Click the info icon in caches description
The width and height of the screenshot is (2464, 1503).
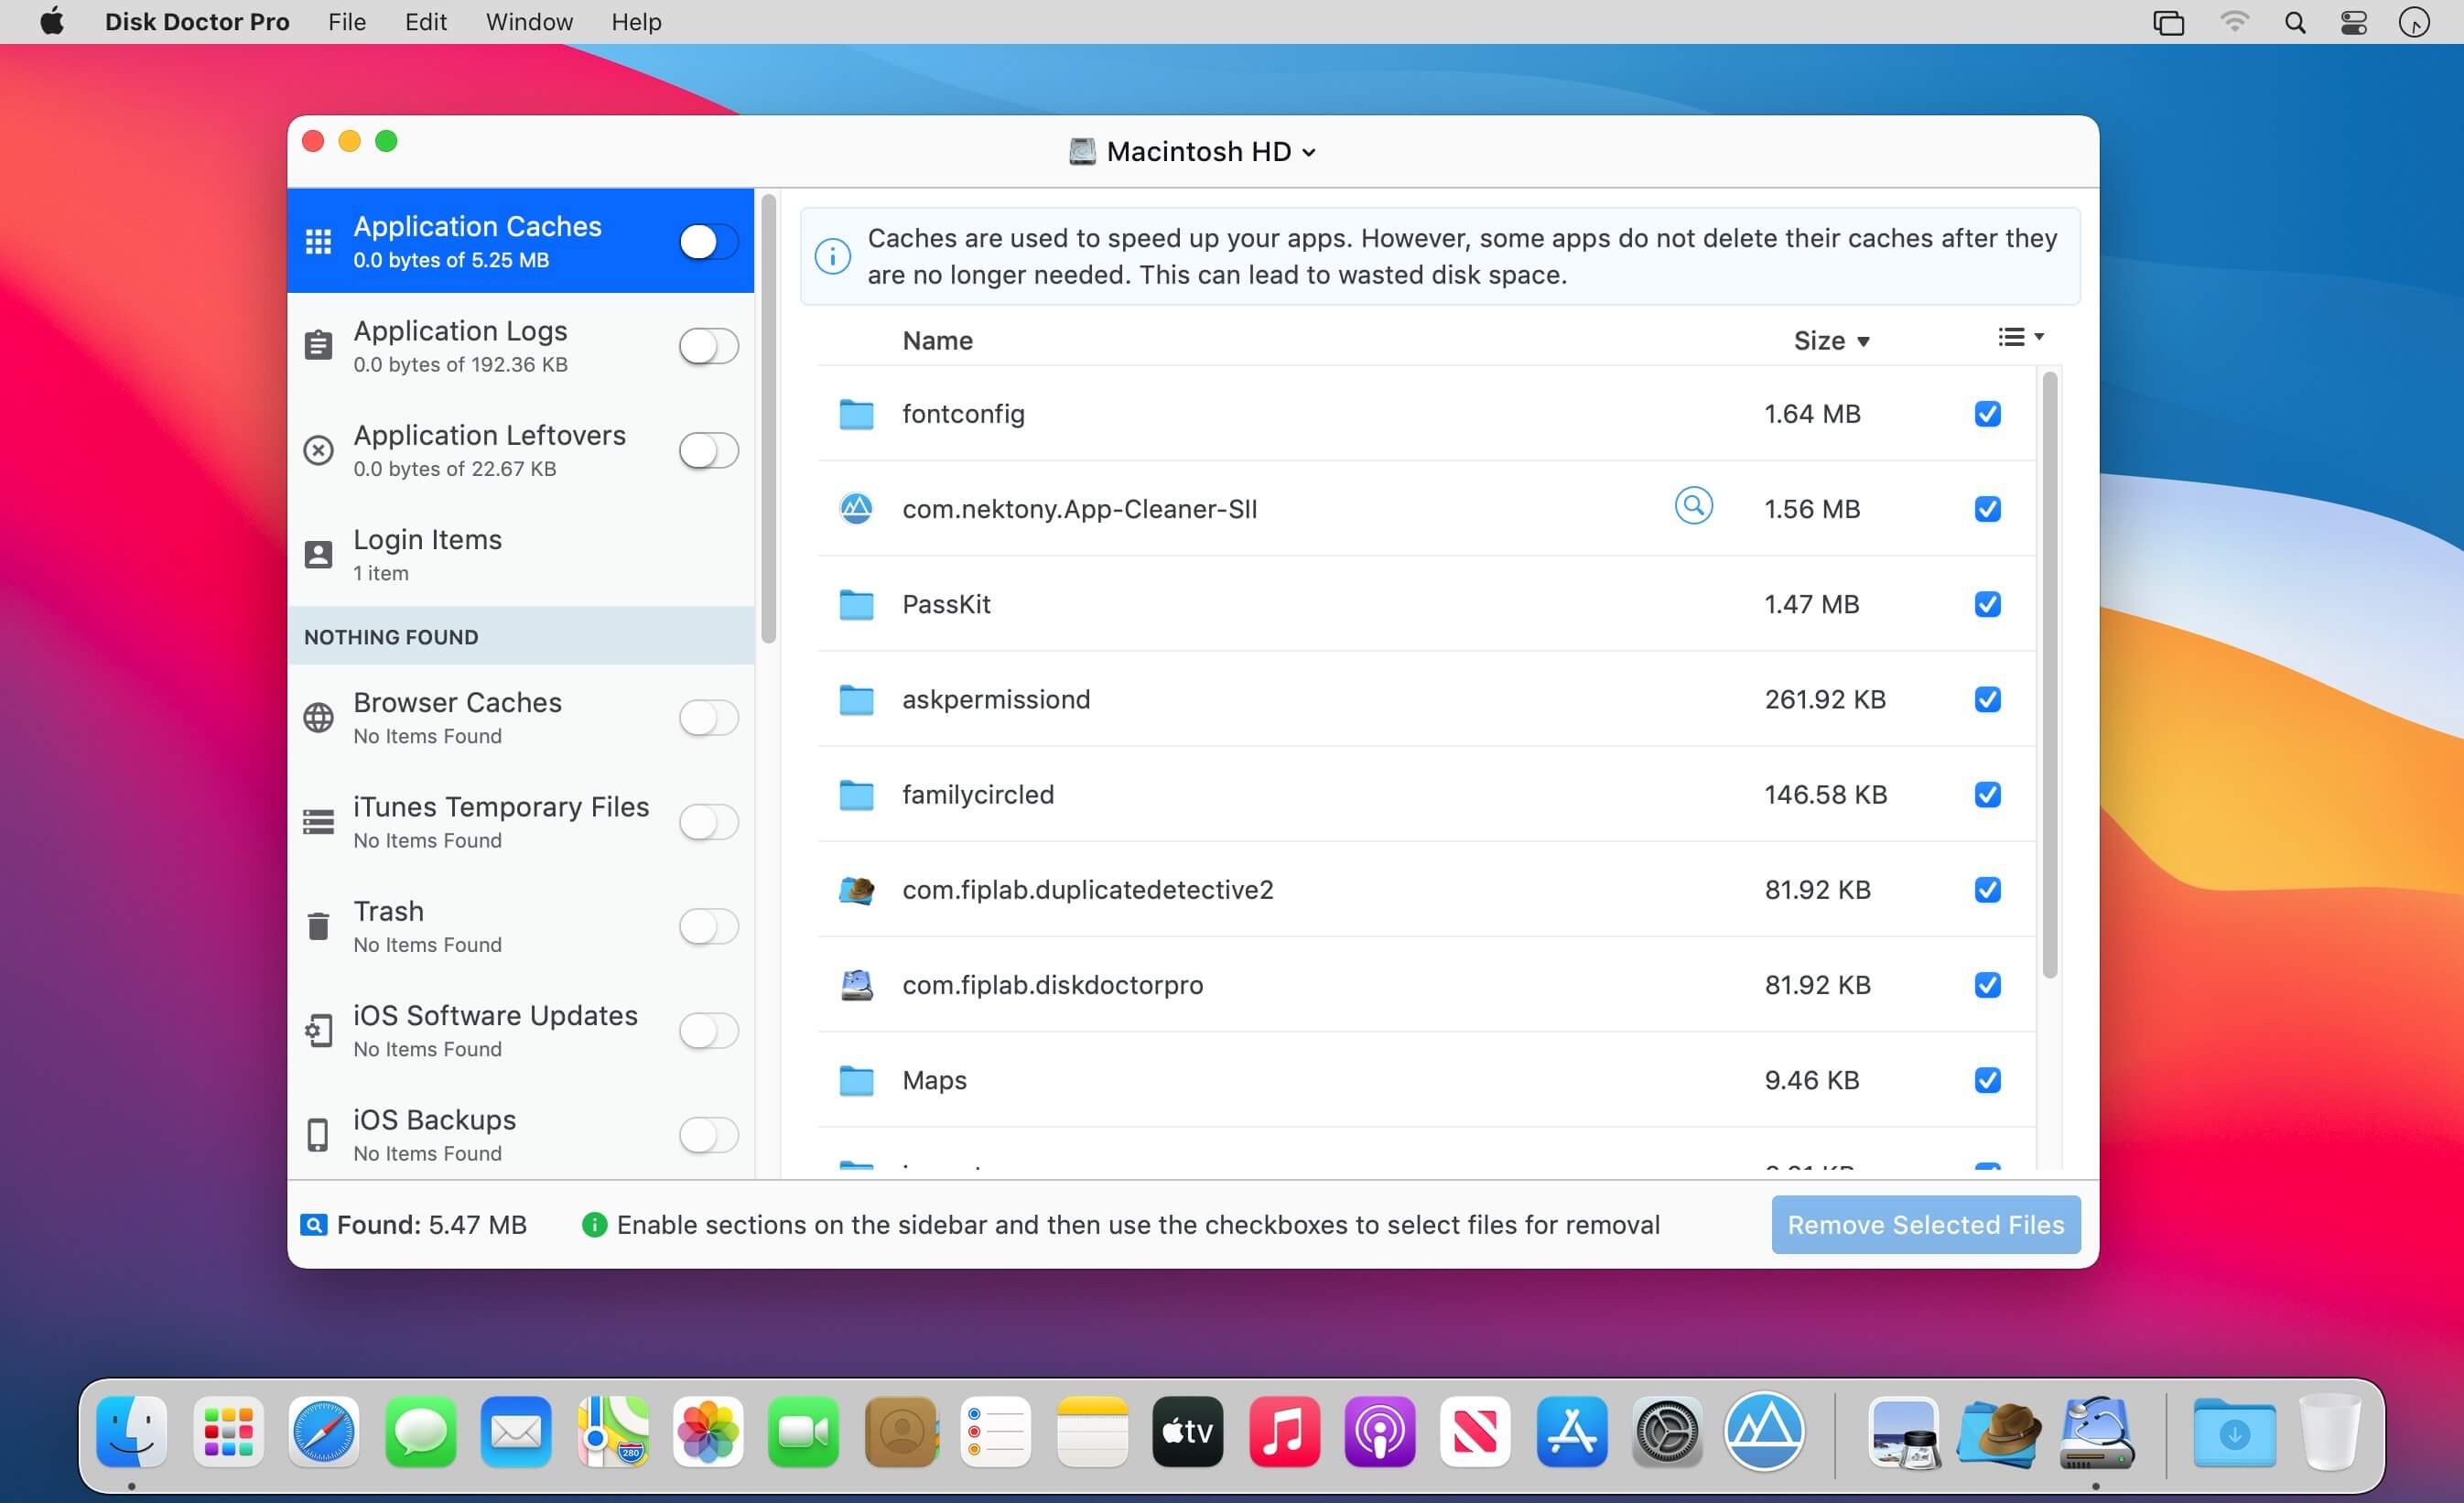[833, 256]
